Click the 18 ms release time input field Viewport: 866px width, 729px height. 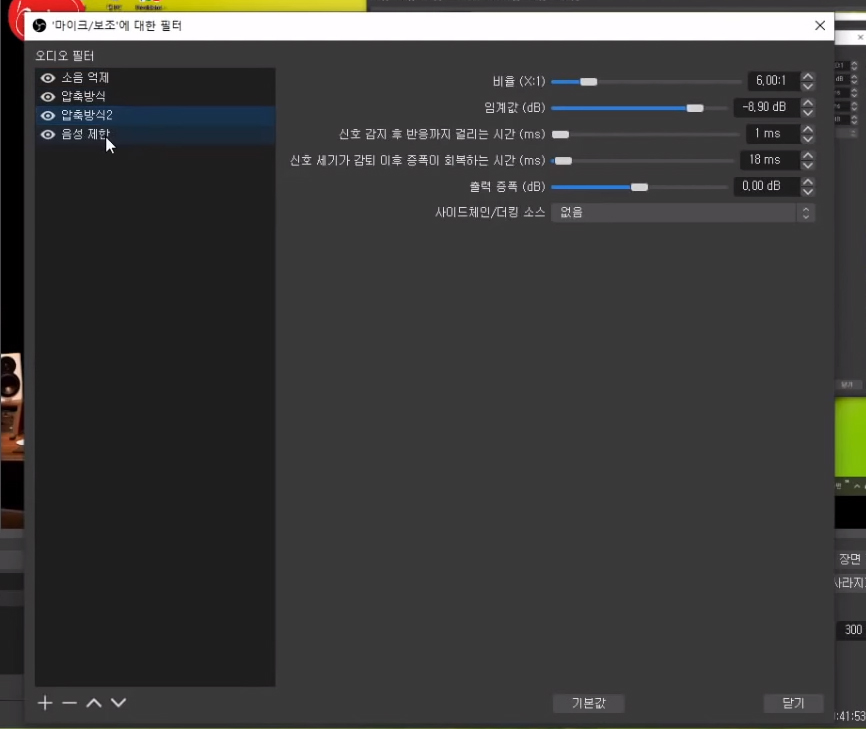click(x=768, y=160)
